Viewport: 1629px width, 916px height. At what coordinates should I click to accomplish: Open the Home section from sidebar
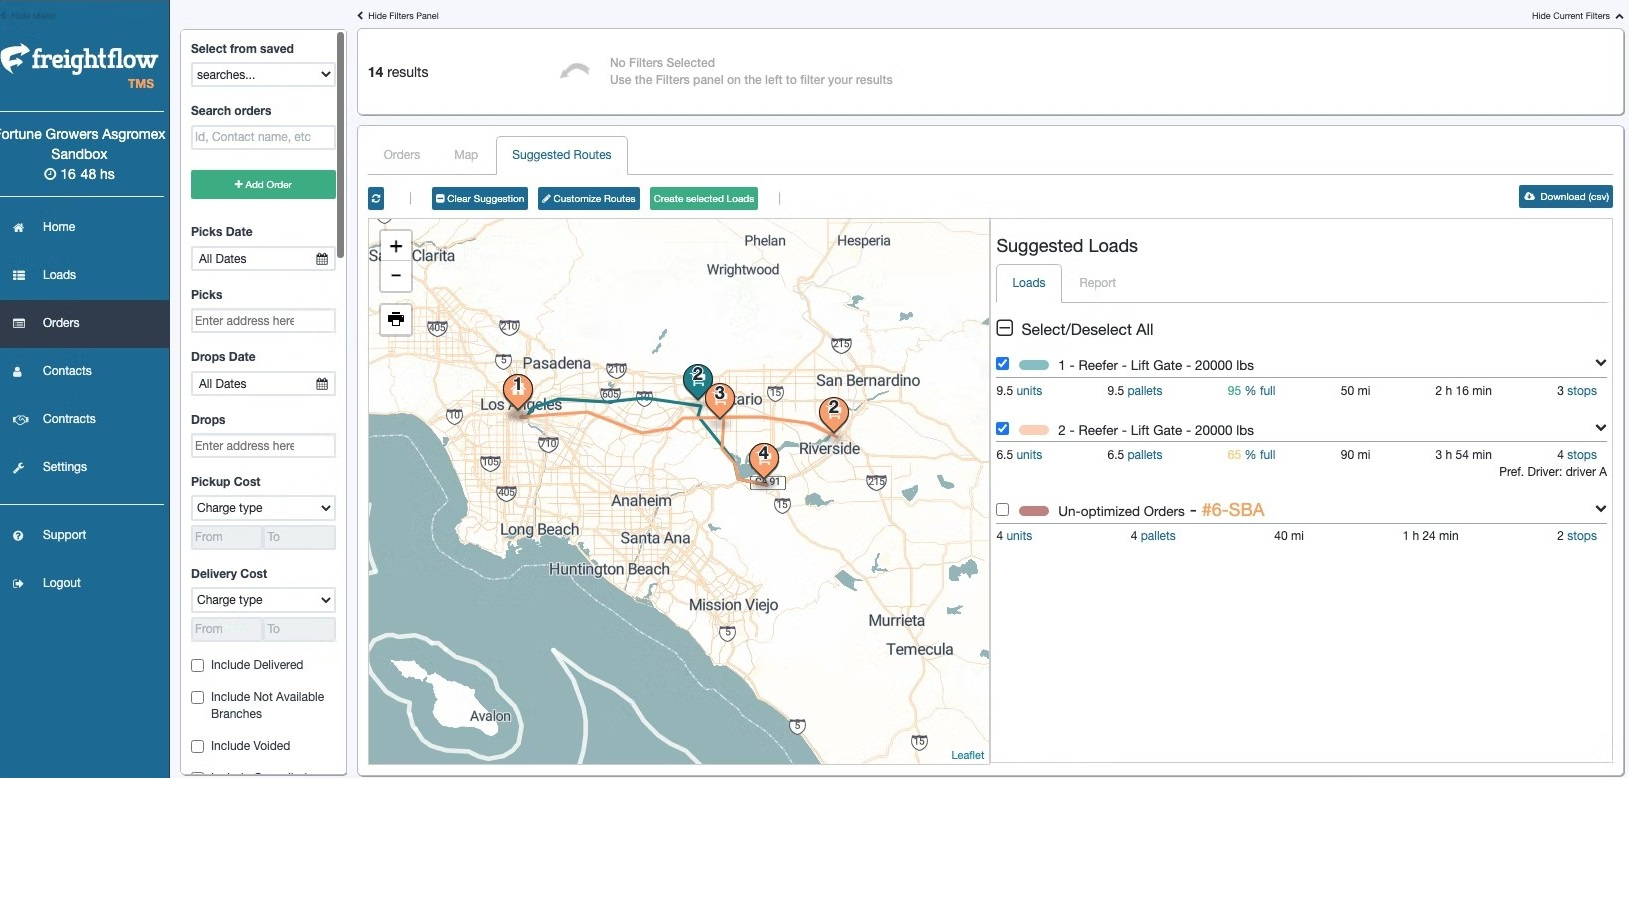point(58,227)
